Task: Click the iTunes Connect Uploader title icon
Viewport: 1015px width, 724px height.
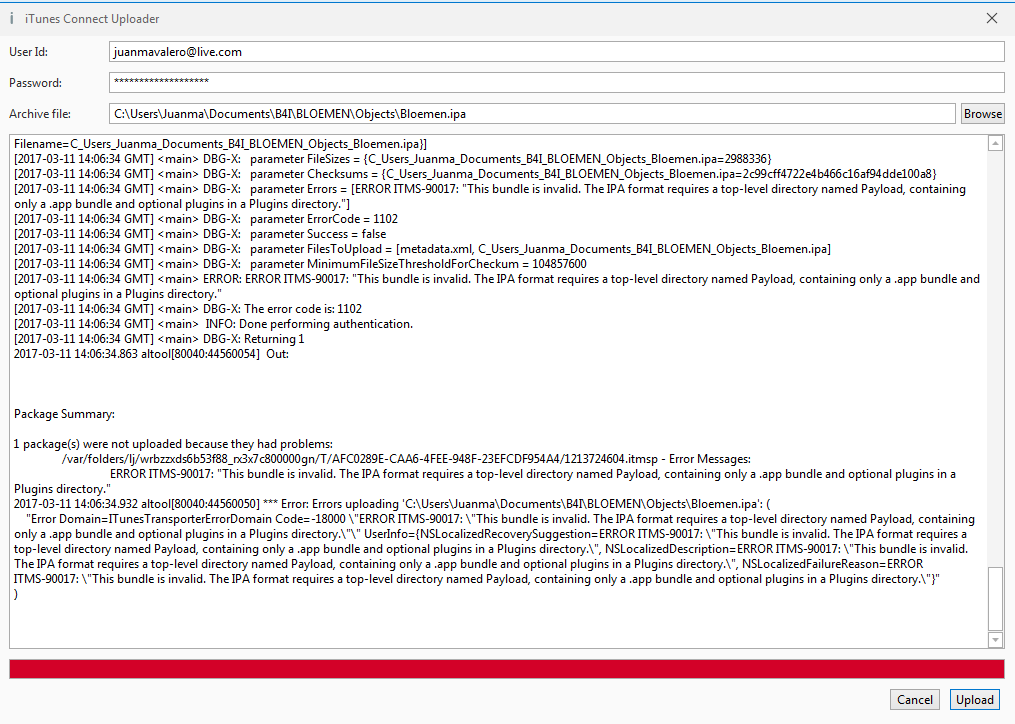Action: (x=12, y=19)
